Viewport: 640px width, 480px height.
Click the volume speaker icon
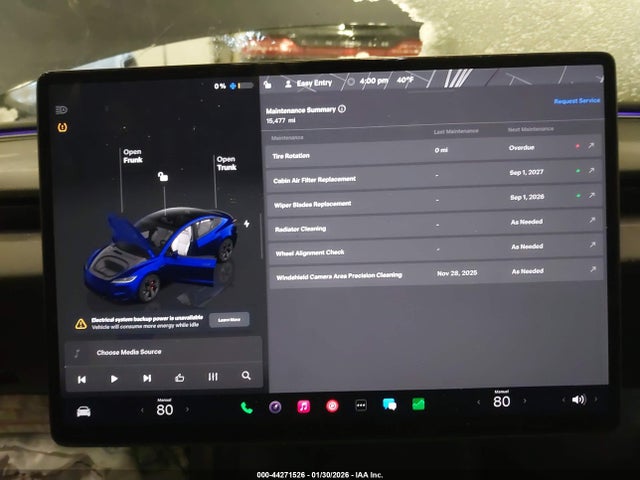[x=578, y=400]
